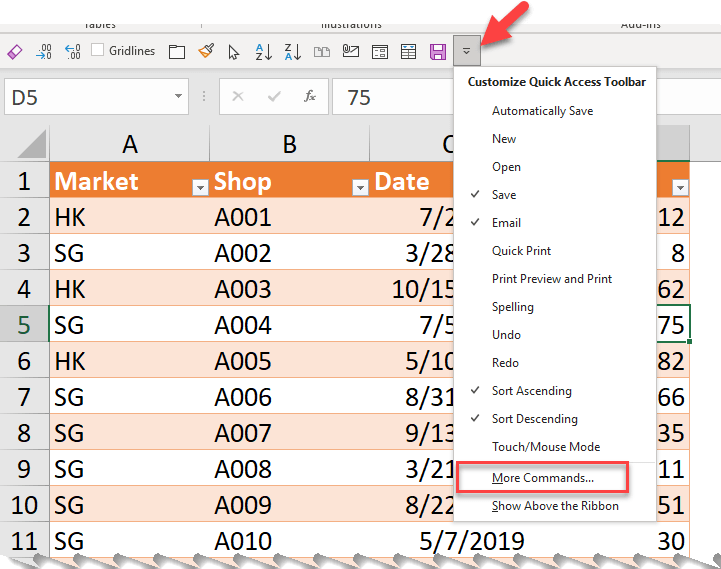Click the Sort Descending Z-A icon

(x=293, y=51)
